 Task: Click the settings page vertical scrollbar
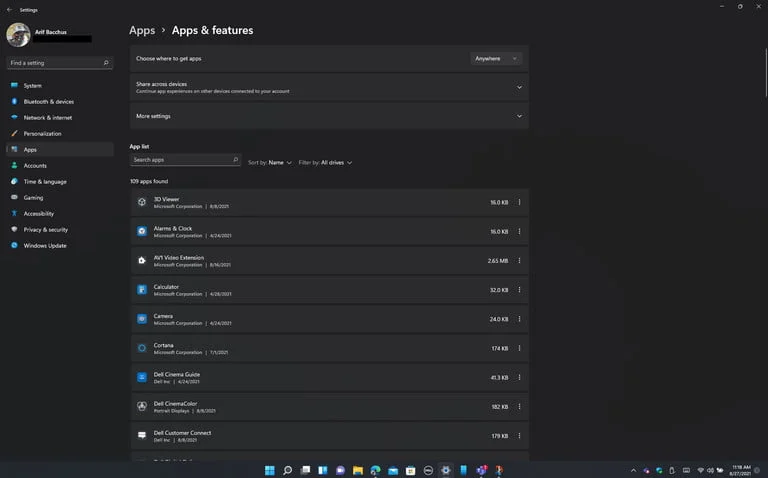(x=766, y=72)
